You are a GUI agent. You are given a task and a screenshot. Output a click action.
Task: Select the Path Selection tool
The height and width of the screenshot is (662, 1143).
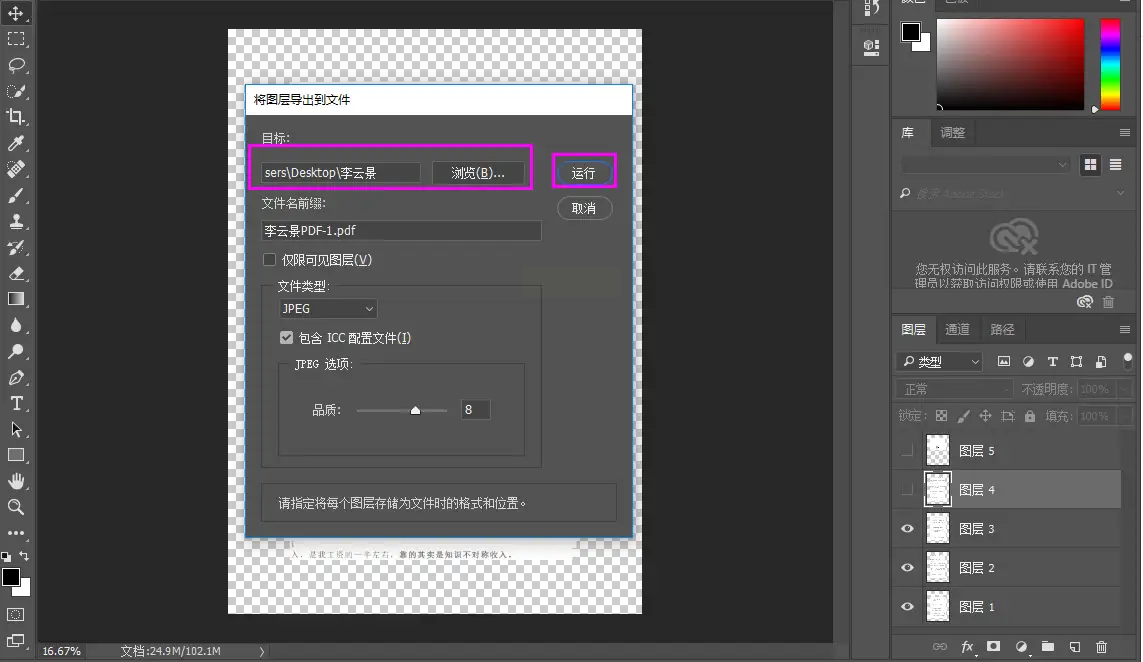(x=15, y=429)
